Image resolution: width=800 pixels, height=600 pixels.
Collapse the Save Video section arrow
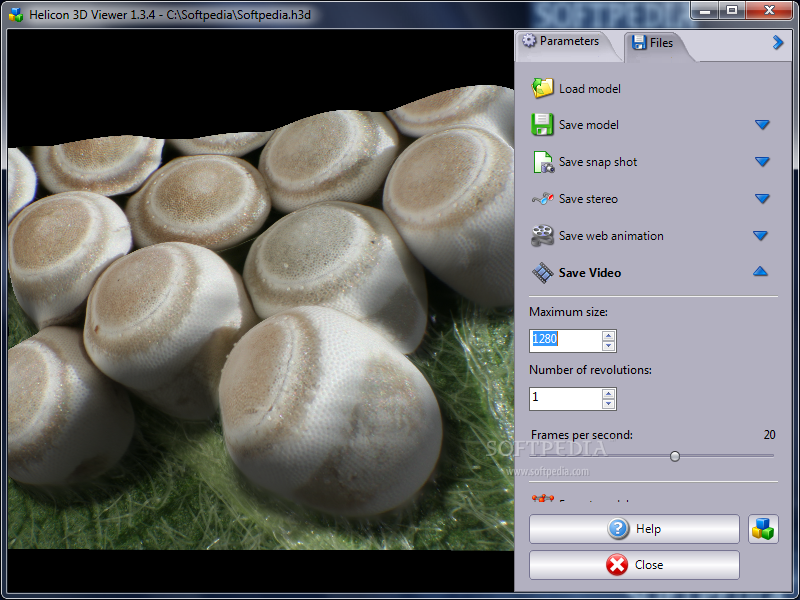click(x=760, y=271)
